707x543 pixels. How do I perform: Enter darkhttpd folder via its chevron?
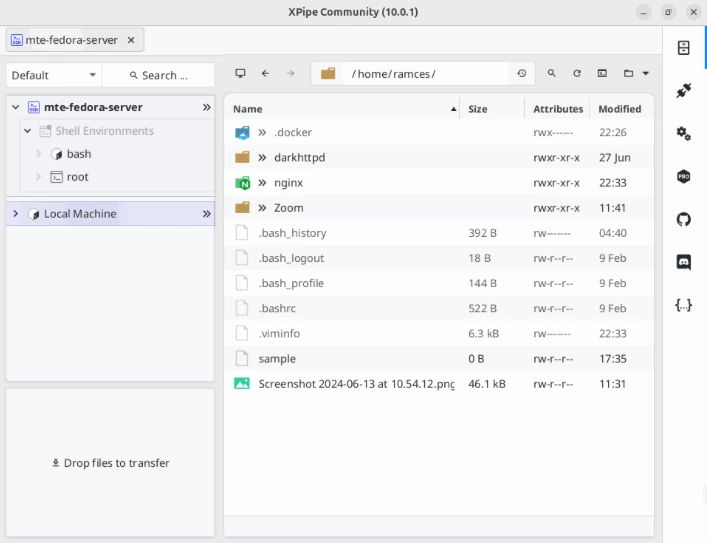click(262, 157)
